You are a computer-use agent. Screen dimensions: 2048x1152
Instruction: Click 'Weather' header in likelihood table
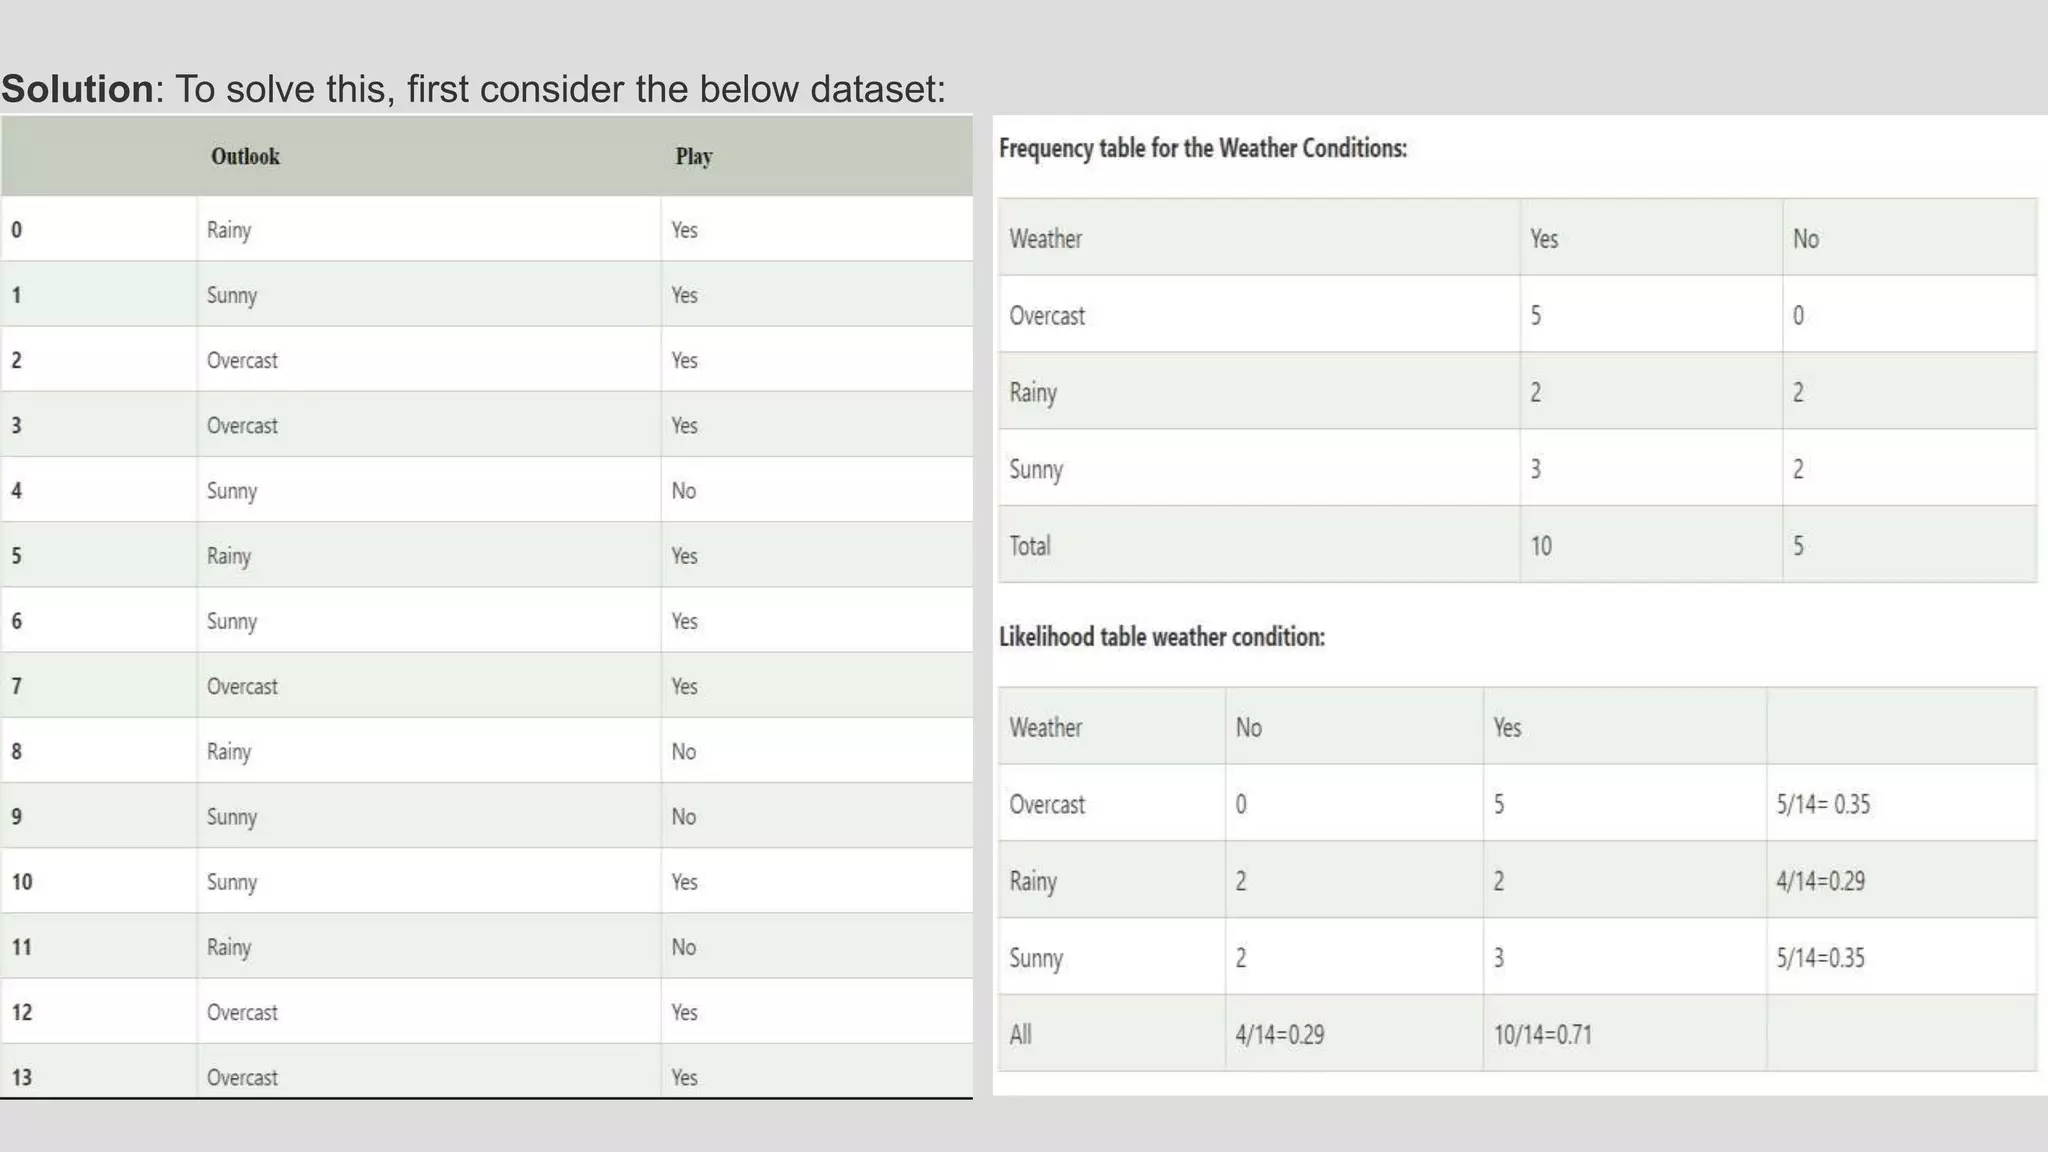1046,728
